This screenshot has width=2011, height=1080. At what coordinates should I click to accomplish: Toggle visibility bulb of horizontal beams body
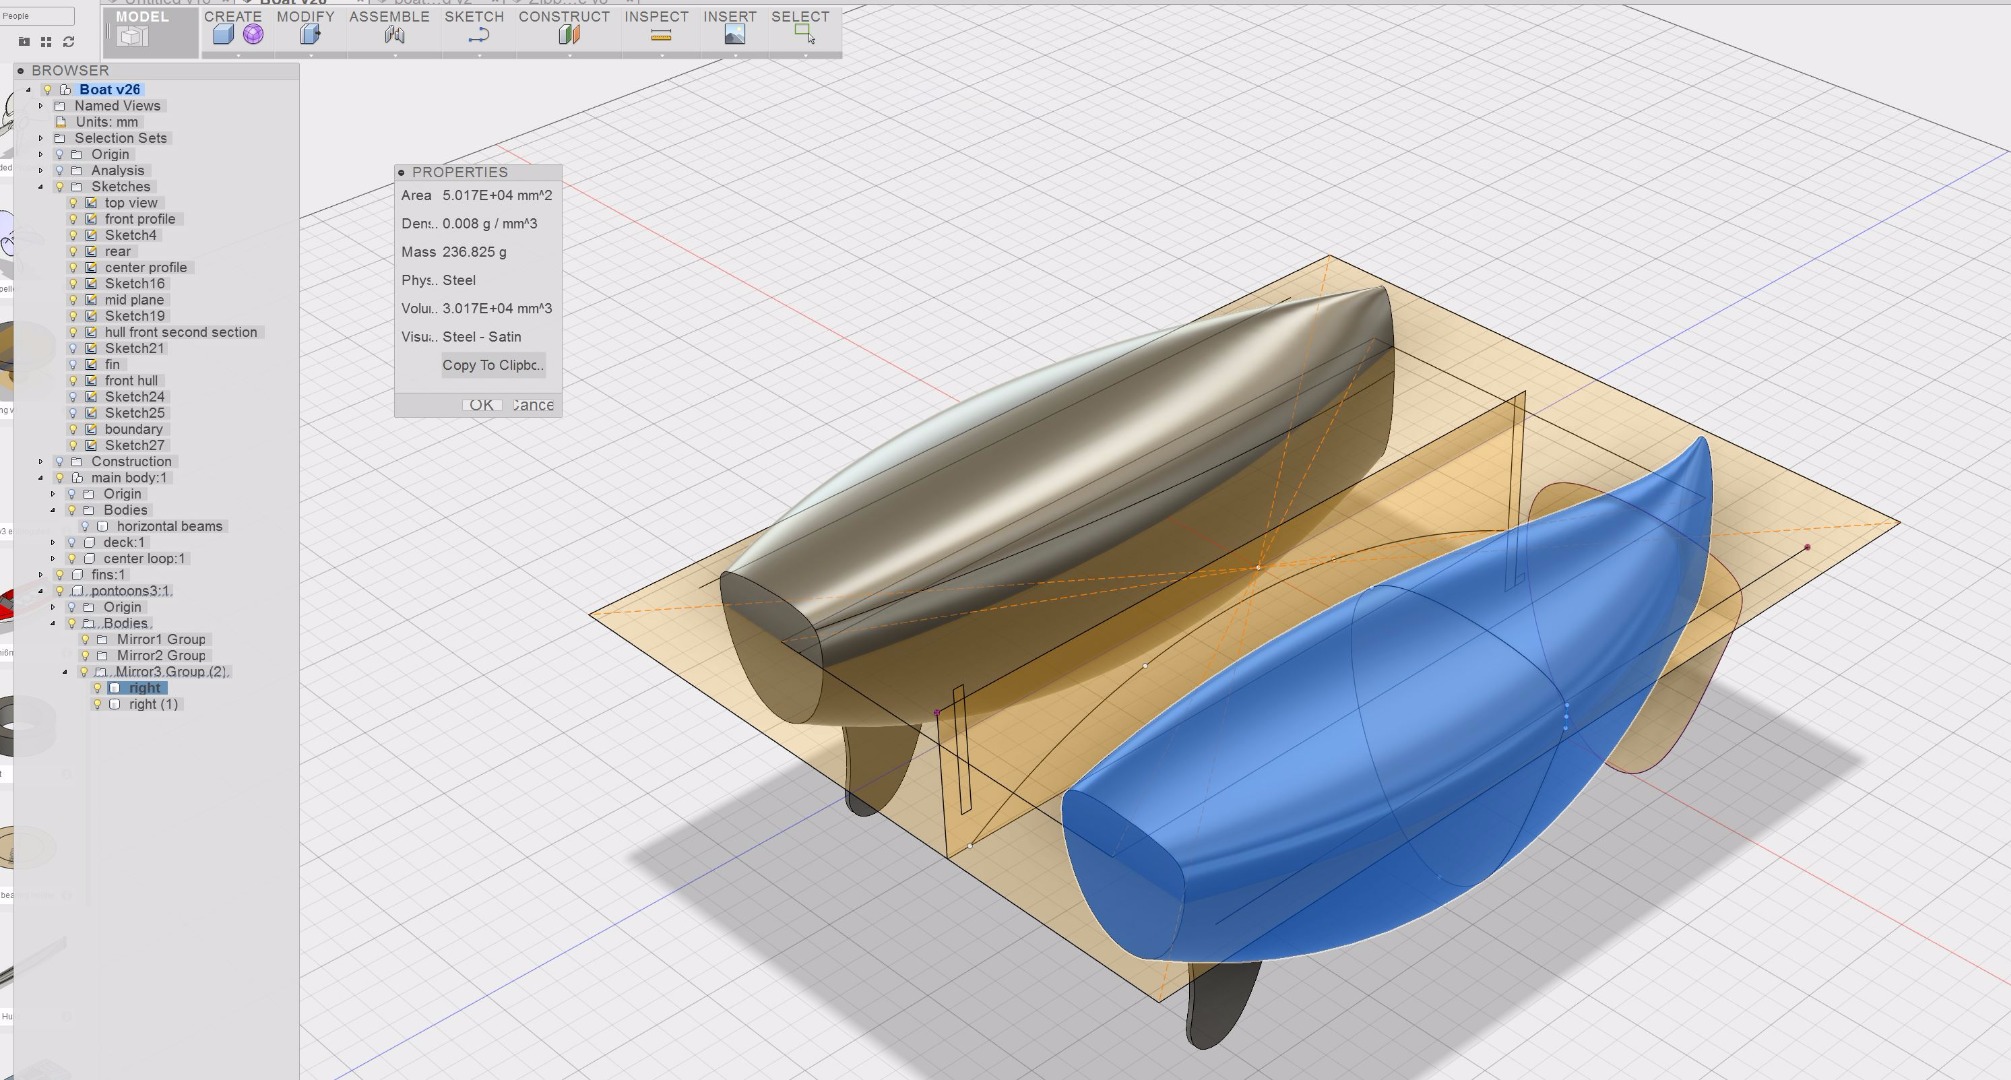[85, 526]
